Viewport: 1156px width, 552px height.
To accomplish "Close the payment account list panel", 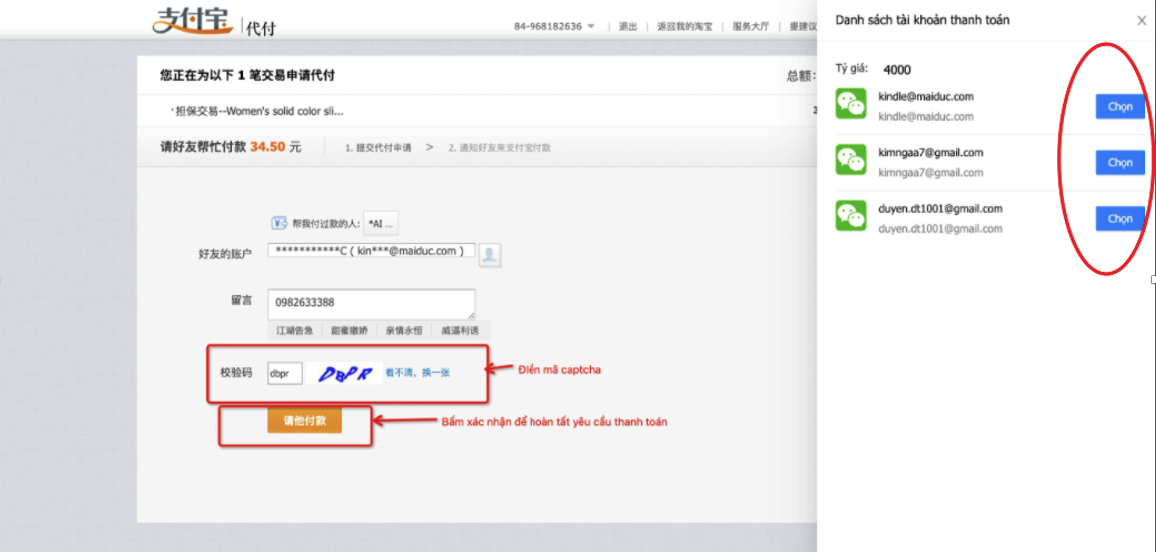I will point(1142,21).
